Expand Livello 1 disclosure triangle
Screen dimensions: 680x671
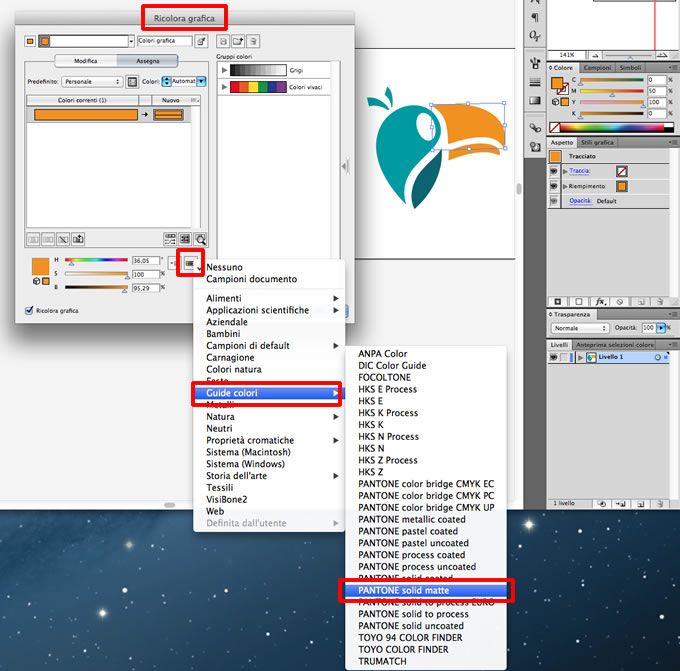pyautogui.click(x=580, y=357)
